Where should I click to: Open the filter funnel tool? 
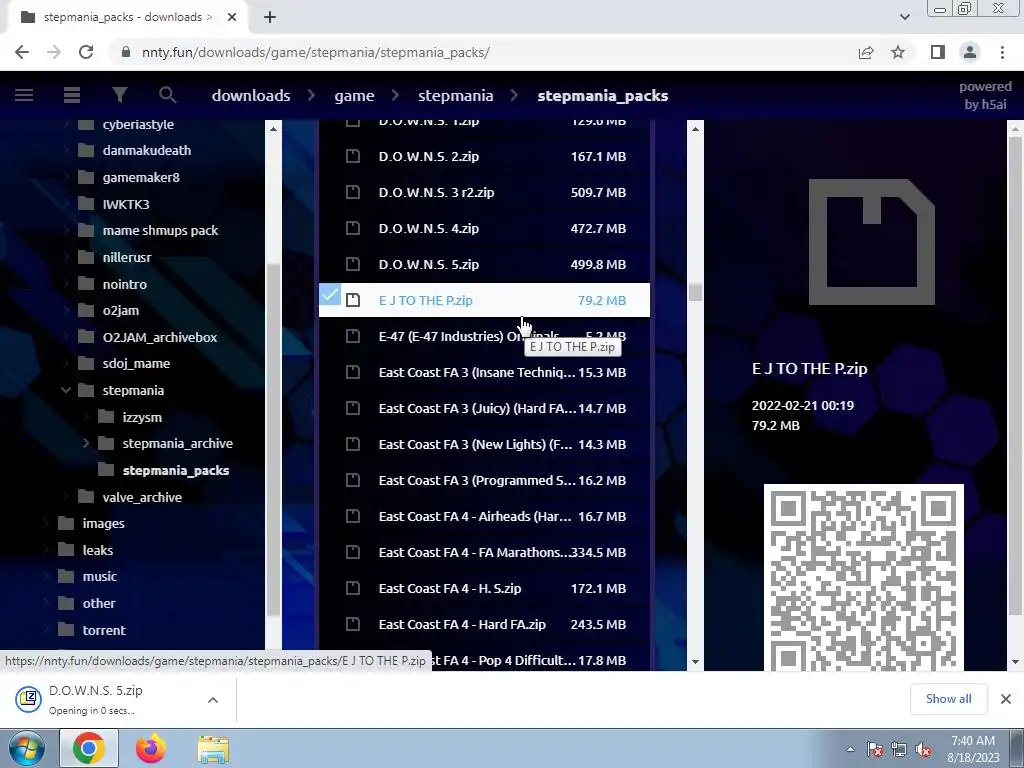click(x=120, y=95)
